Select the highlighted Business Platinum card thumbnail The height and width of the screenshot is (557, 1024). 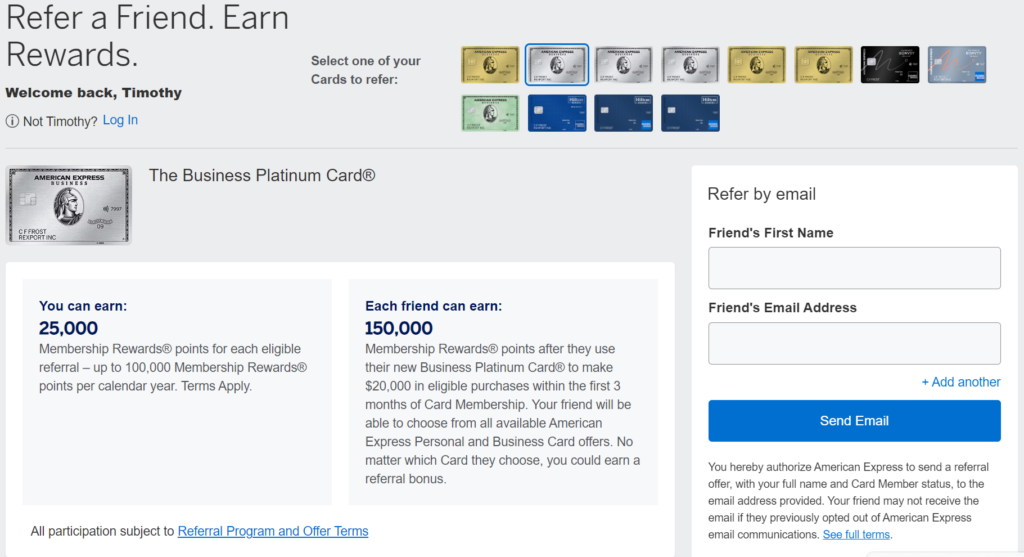click(x=556, y=65)
